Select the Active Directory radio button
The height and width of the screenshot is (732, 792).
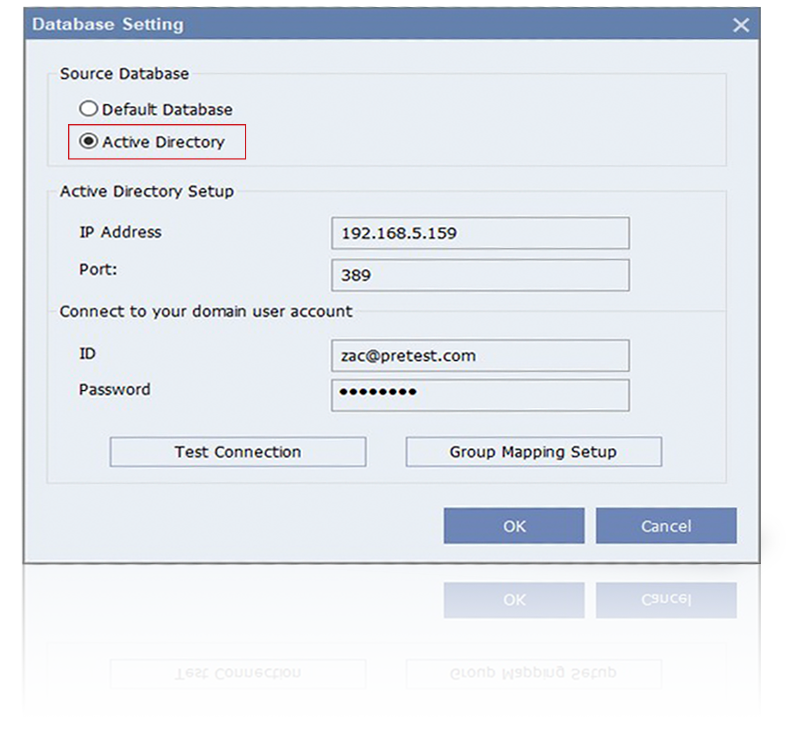tap(89, 142)
